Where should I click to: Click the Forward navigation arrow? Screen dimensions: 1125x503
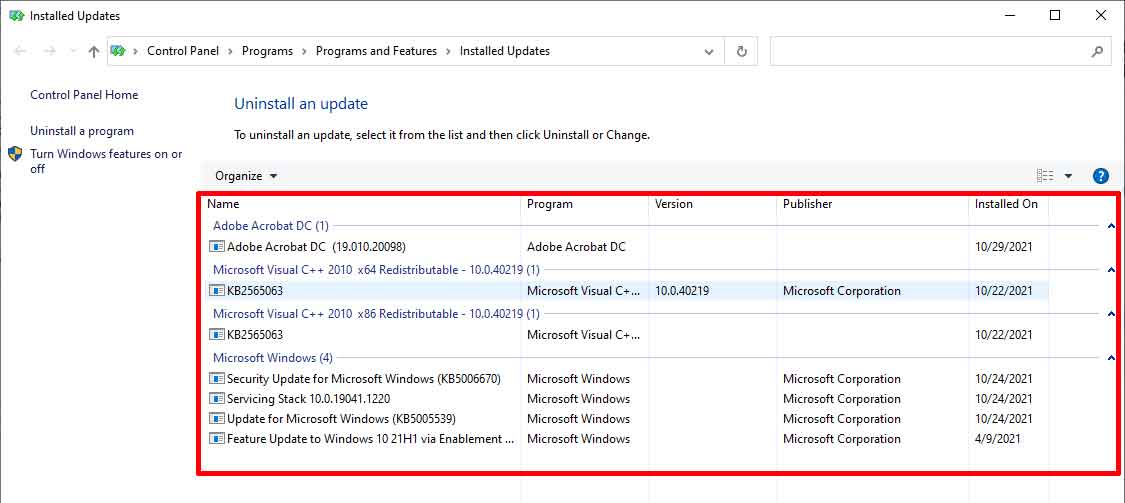(50, 51)
